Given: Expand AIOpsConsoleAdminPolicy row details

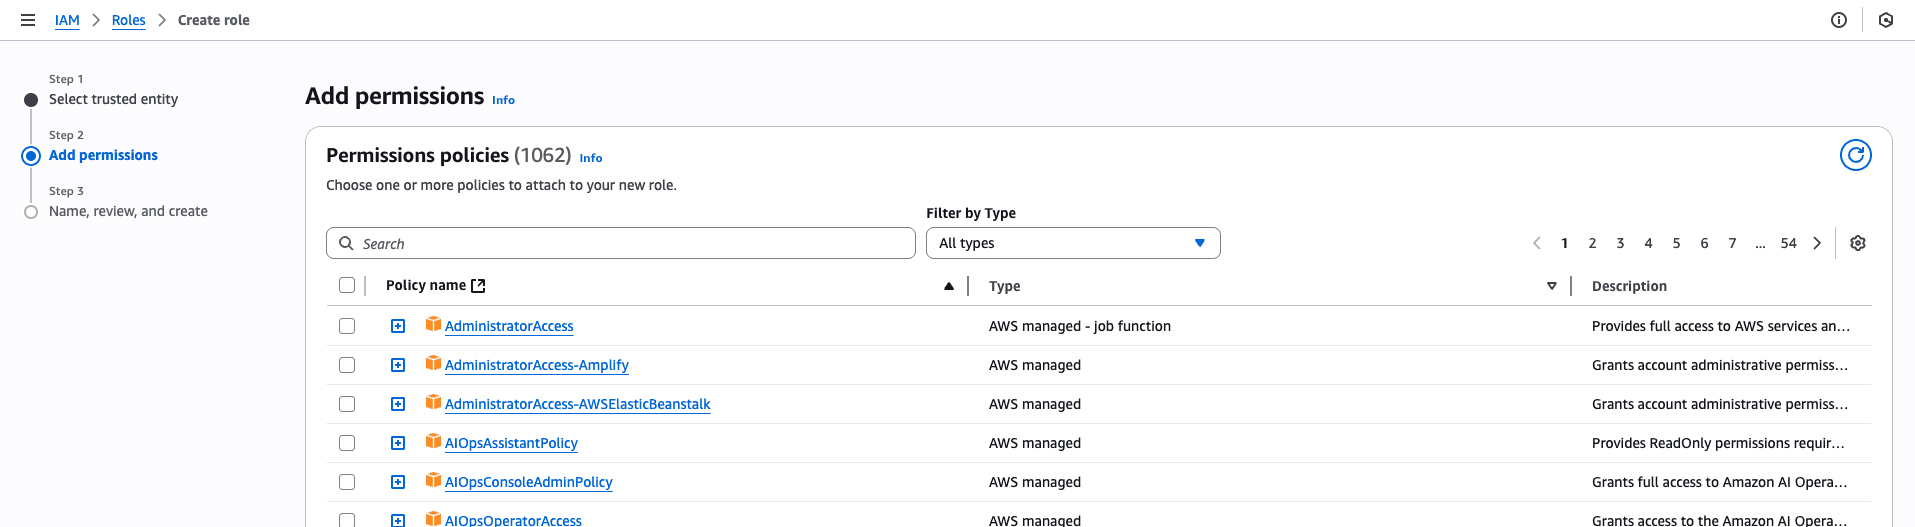Looking at the screenshot, I should pyautogui.click(x=398, y=482).
